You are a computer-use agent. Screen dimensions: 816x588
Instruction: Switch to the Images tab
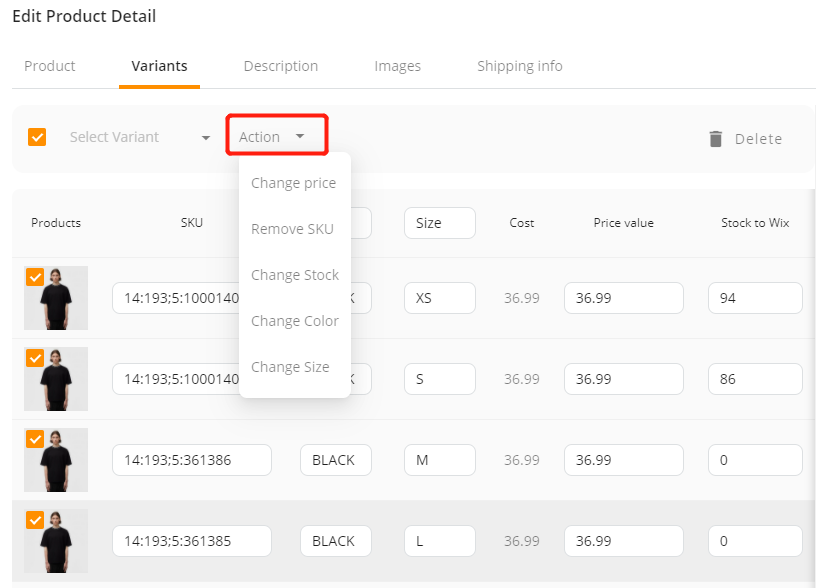click(x=397, y=66)
